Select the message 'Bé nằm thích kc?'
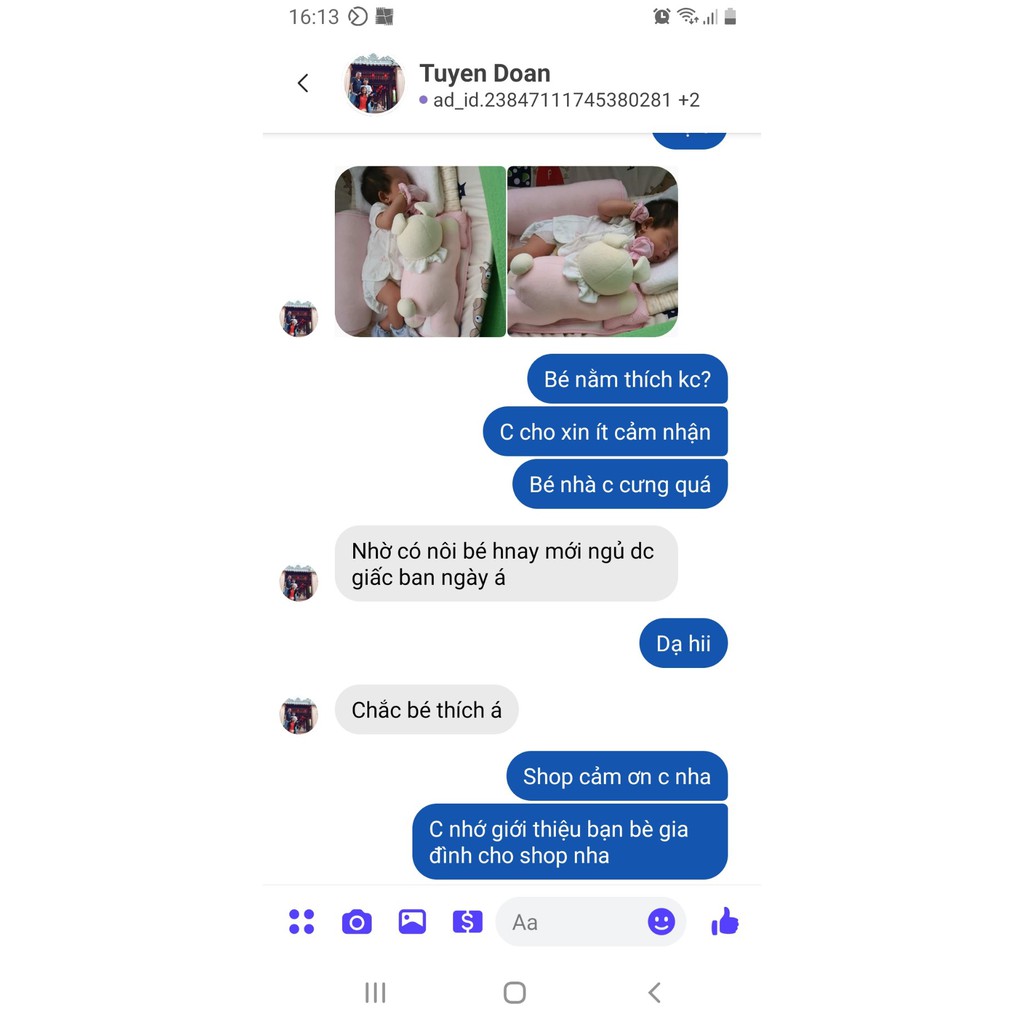Image resolution: width=1024 pixels, height=1024 pixels. 627,379
